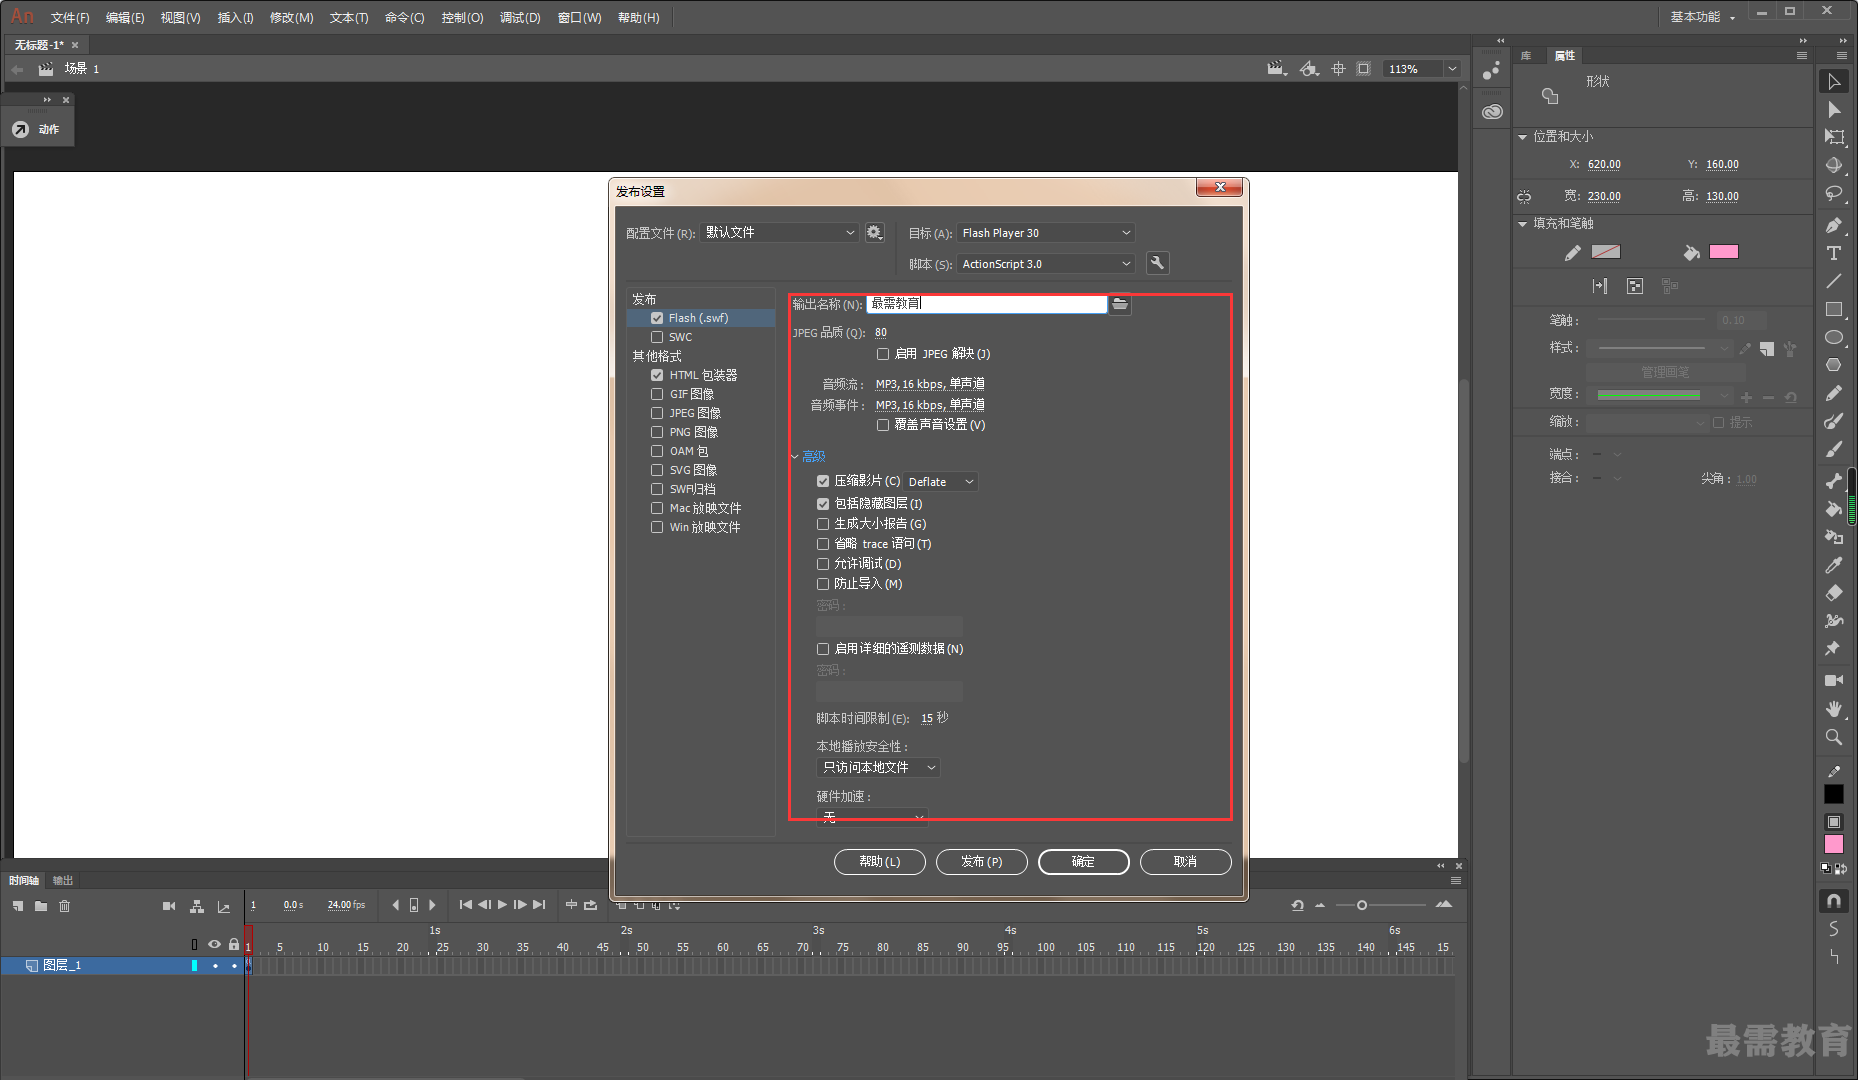1858x1080 pixels.
Task: Open profile options gear icon
Action: pos(874,232)
